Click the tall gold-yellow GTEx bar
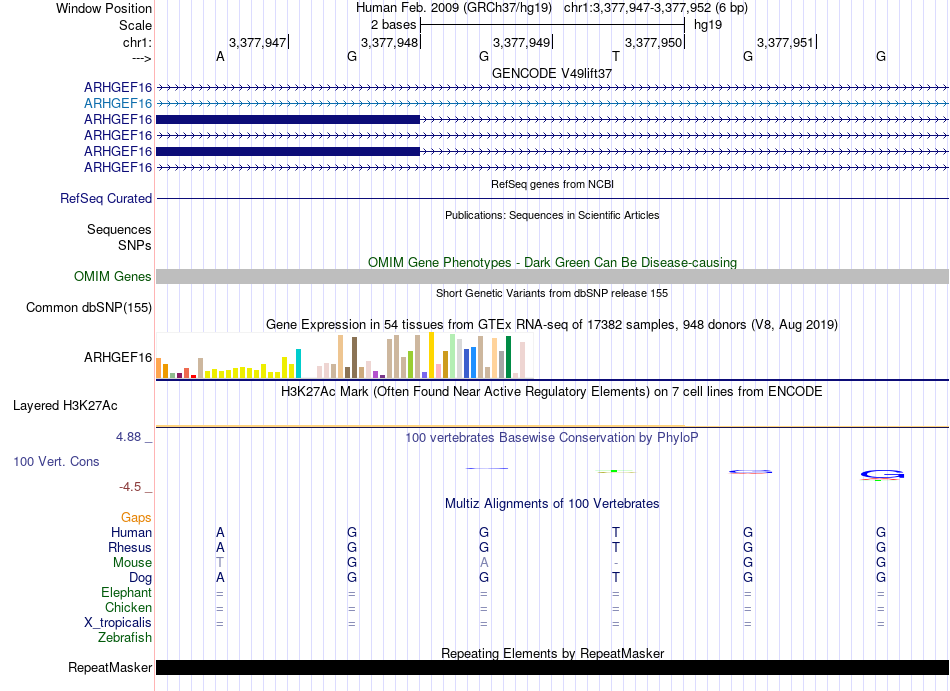The height and width of the screenshot is (691, 950). click(x=431, y=355)
